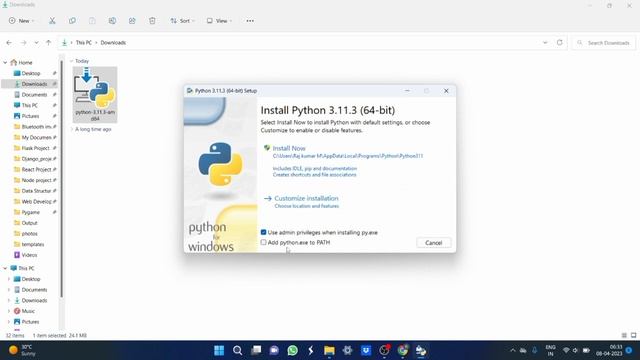Viewport: 640px width, 360px height.
Task: Go forward in File Explorer
Action: pos(24,42)
